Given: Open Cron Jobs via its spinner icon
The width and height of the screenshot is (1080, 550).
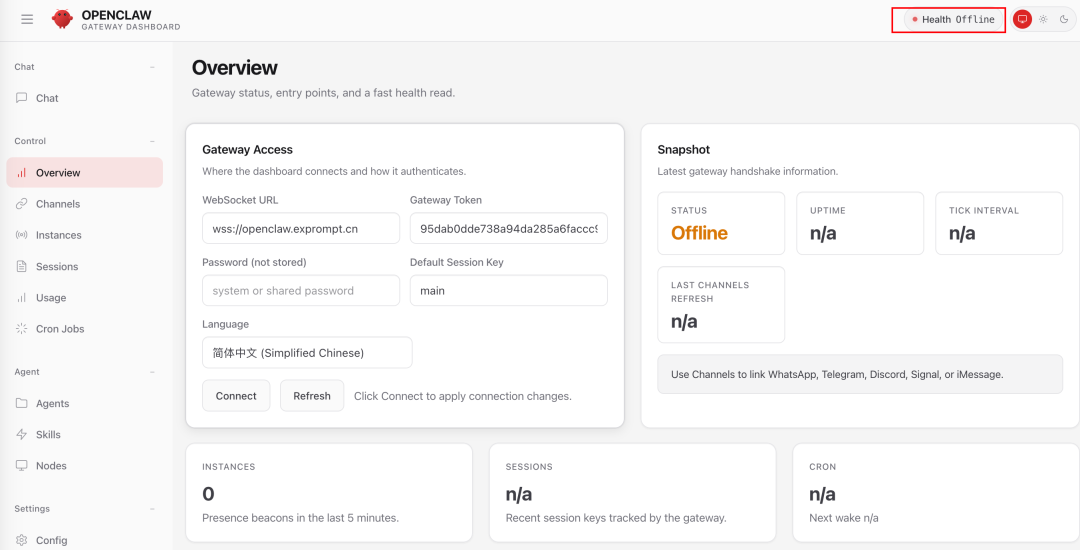Looking at the screenshot, I should pos(22,329).
